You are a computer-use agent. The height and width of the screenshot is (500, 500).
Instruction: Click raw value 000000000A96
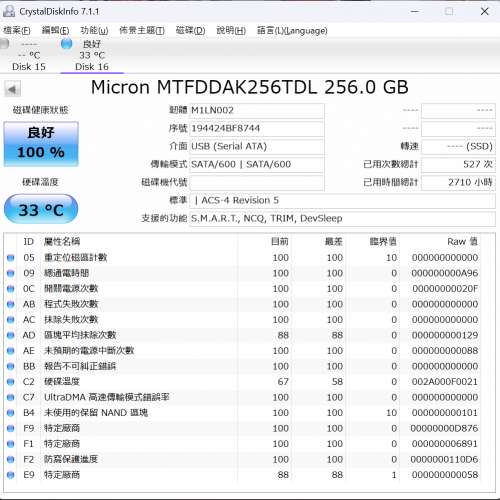(x=445, y=273)
